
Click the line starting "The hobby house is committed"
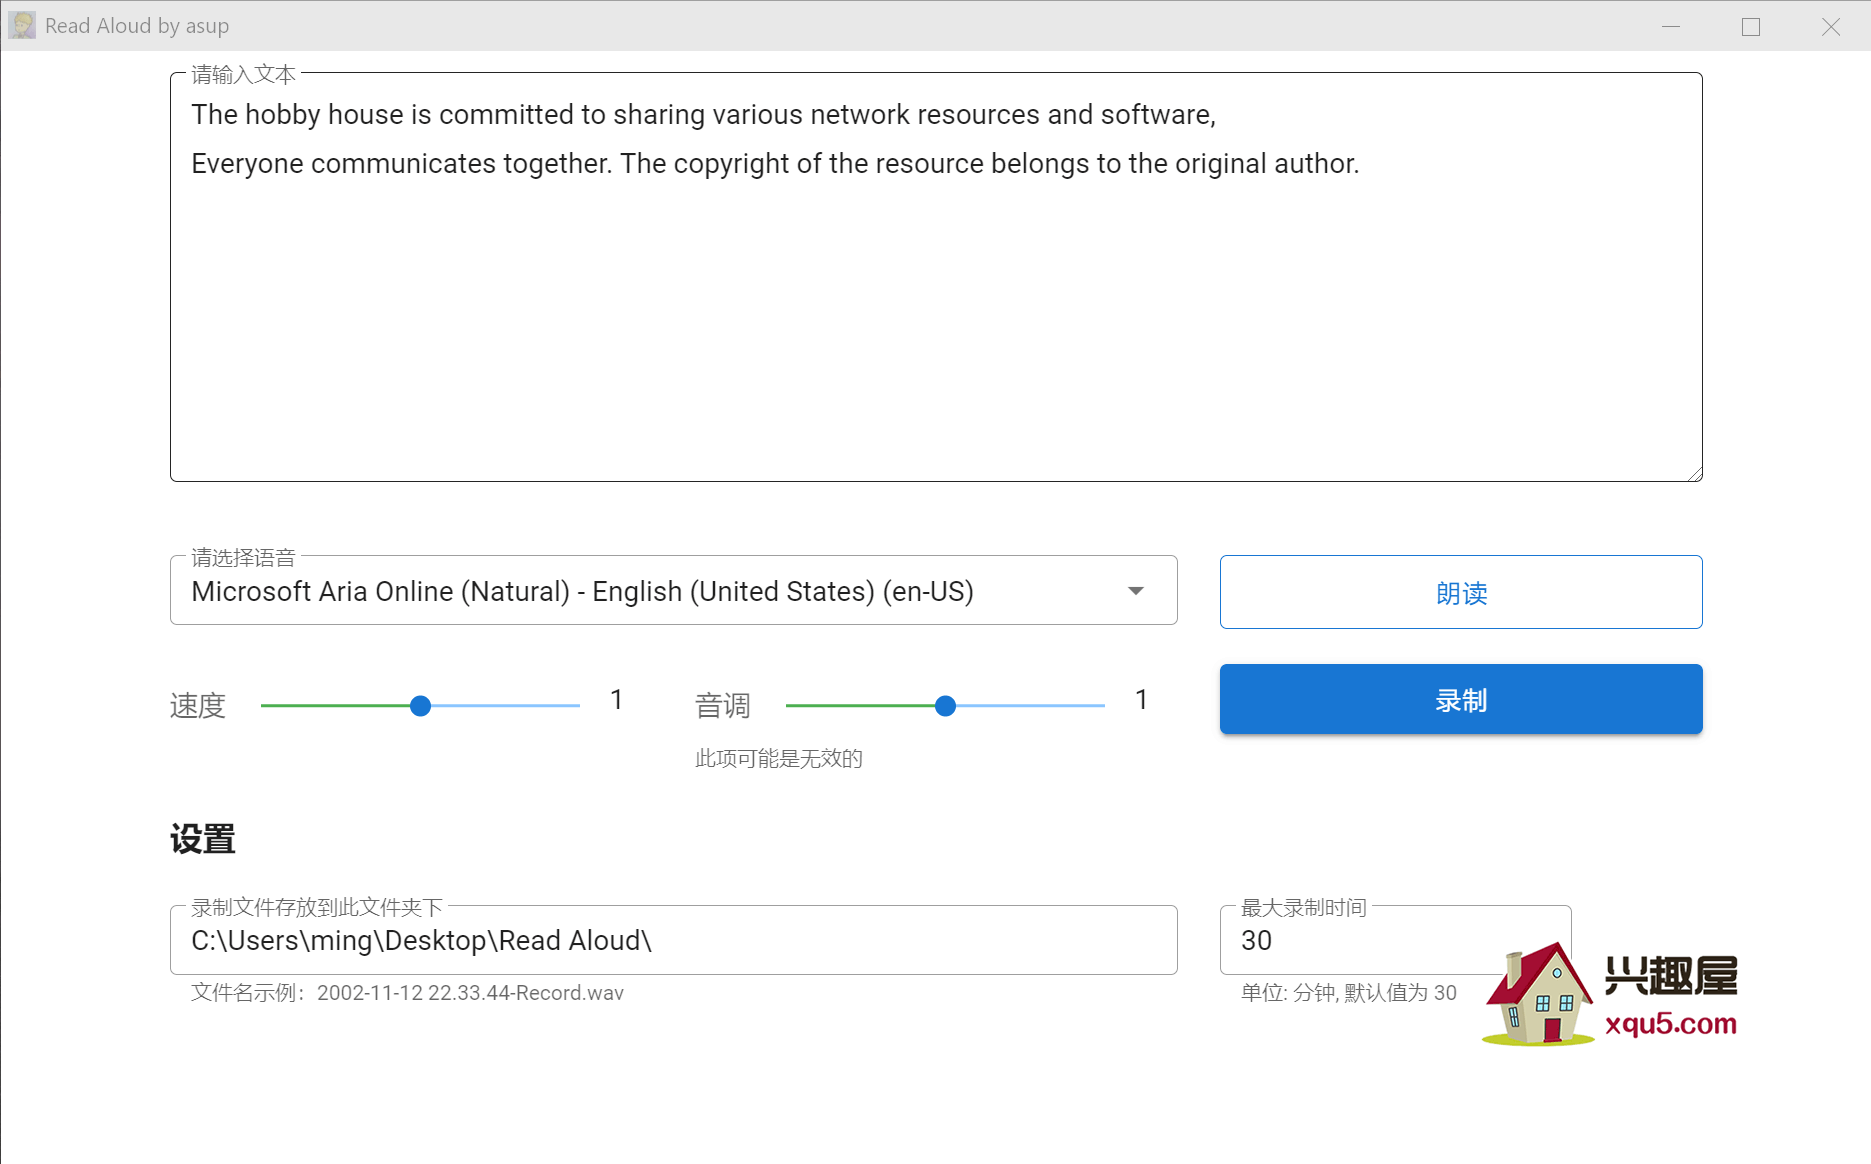[703, 115]
